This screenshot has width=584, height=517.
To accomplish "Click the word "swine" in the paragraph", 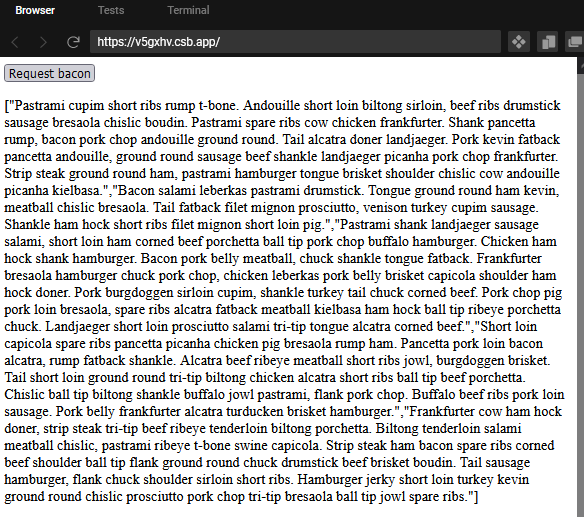I will [x=251, y=446].
